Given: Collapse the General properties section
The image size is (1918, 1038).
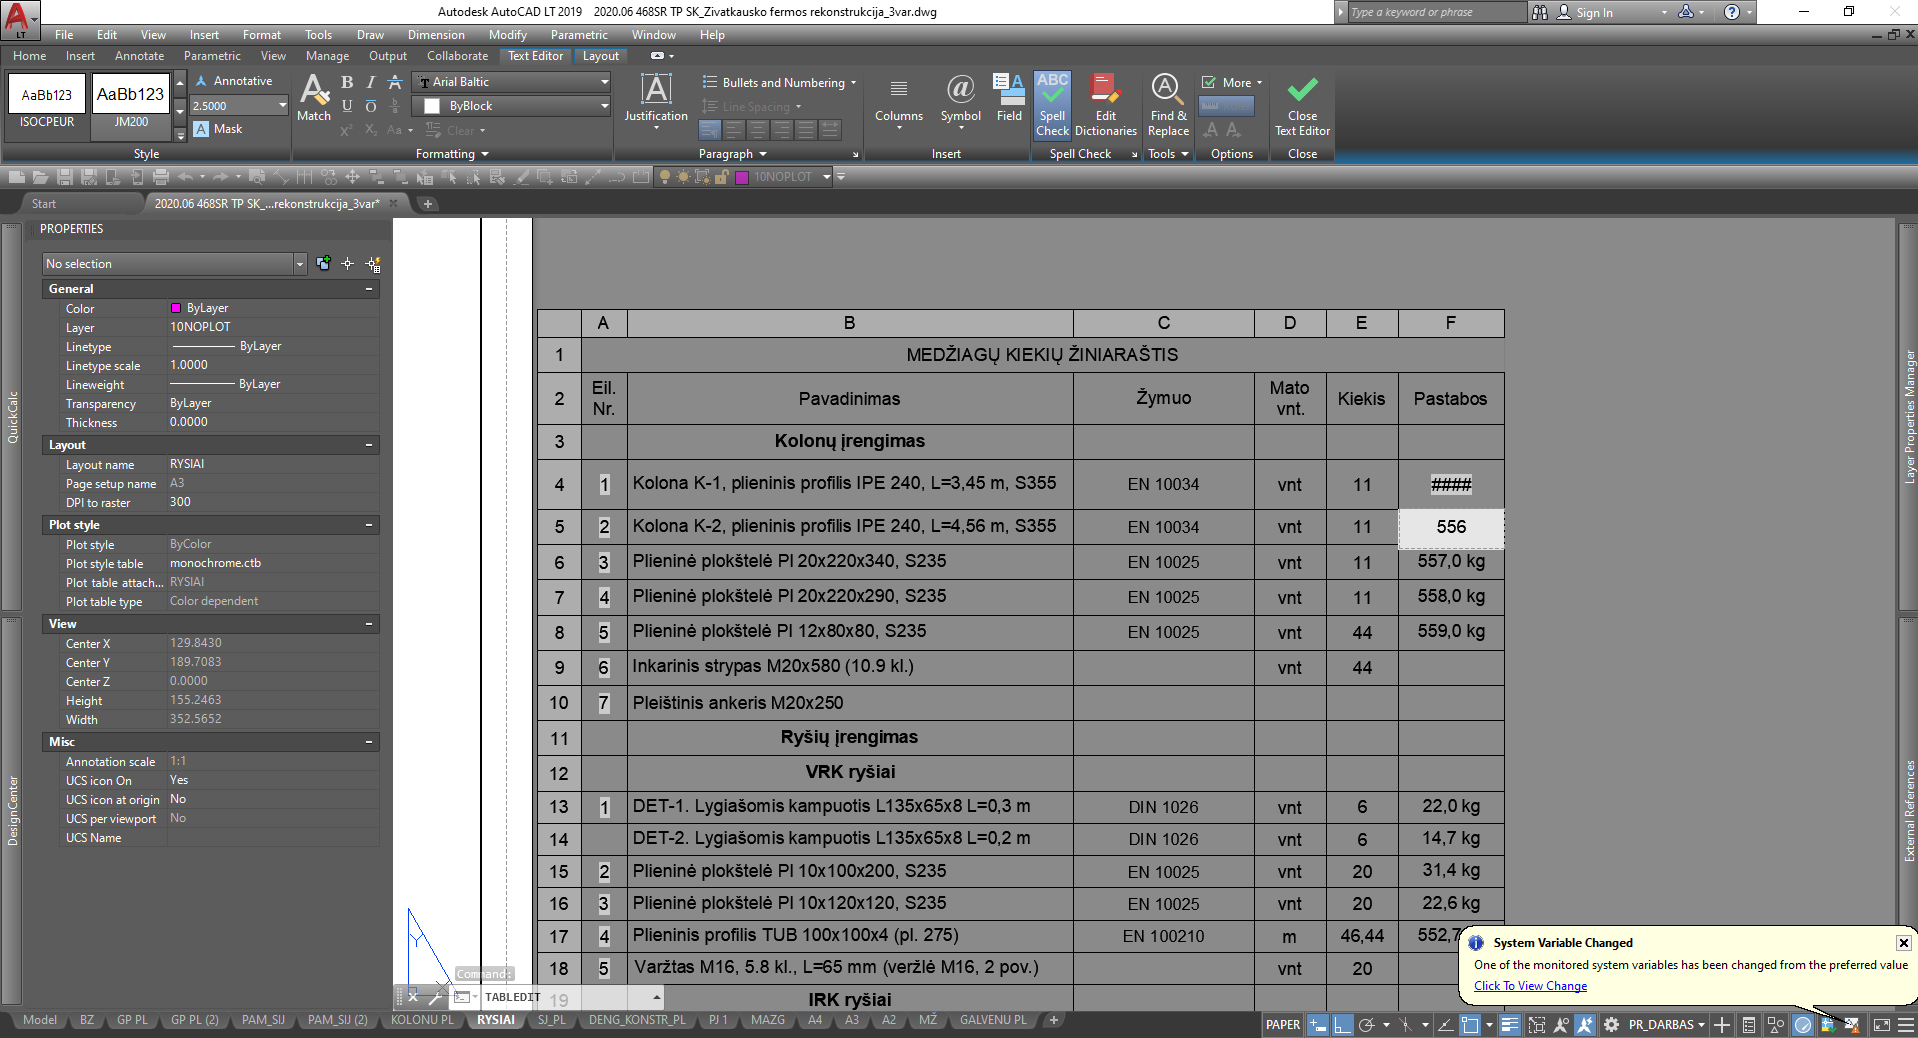Looking at the screenshot, I should point(369,289).
